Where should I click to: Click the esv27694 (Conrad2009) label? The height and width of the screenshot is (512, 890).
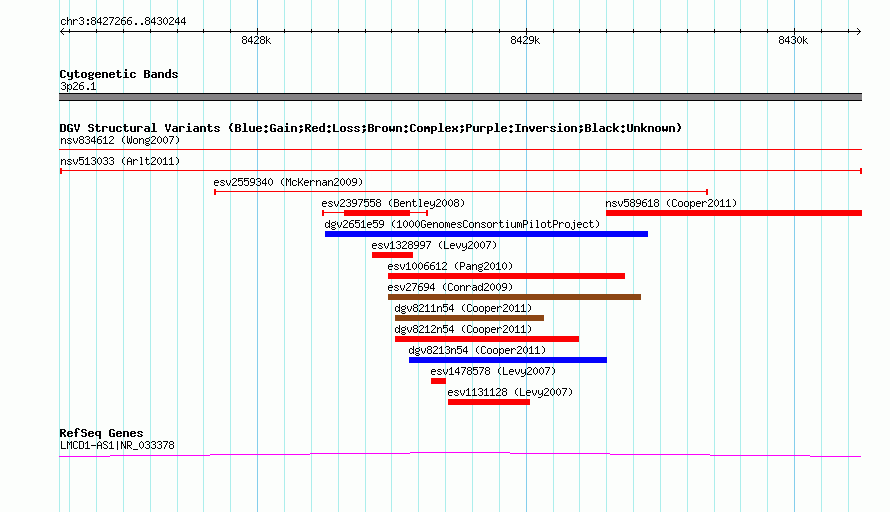450,287
